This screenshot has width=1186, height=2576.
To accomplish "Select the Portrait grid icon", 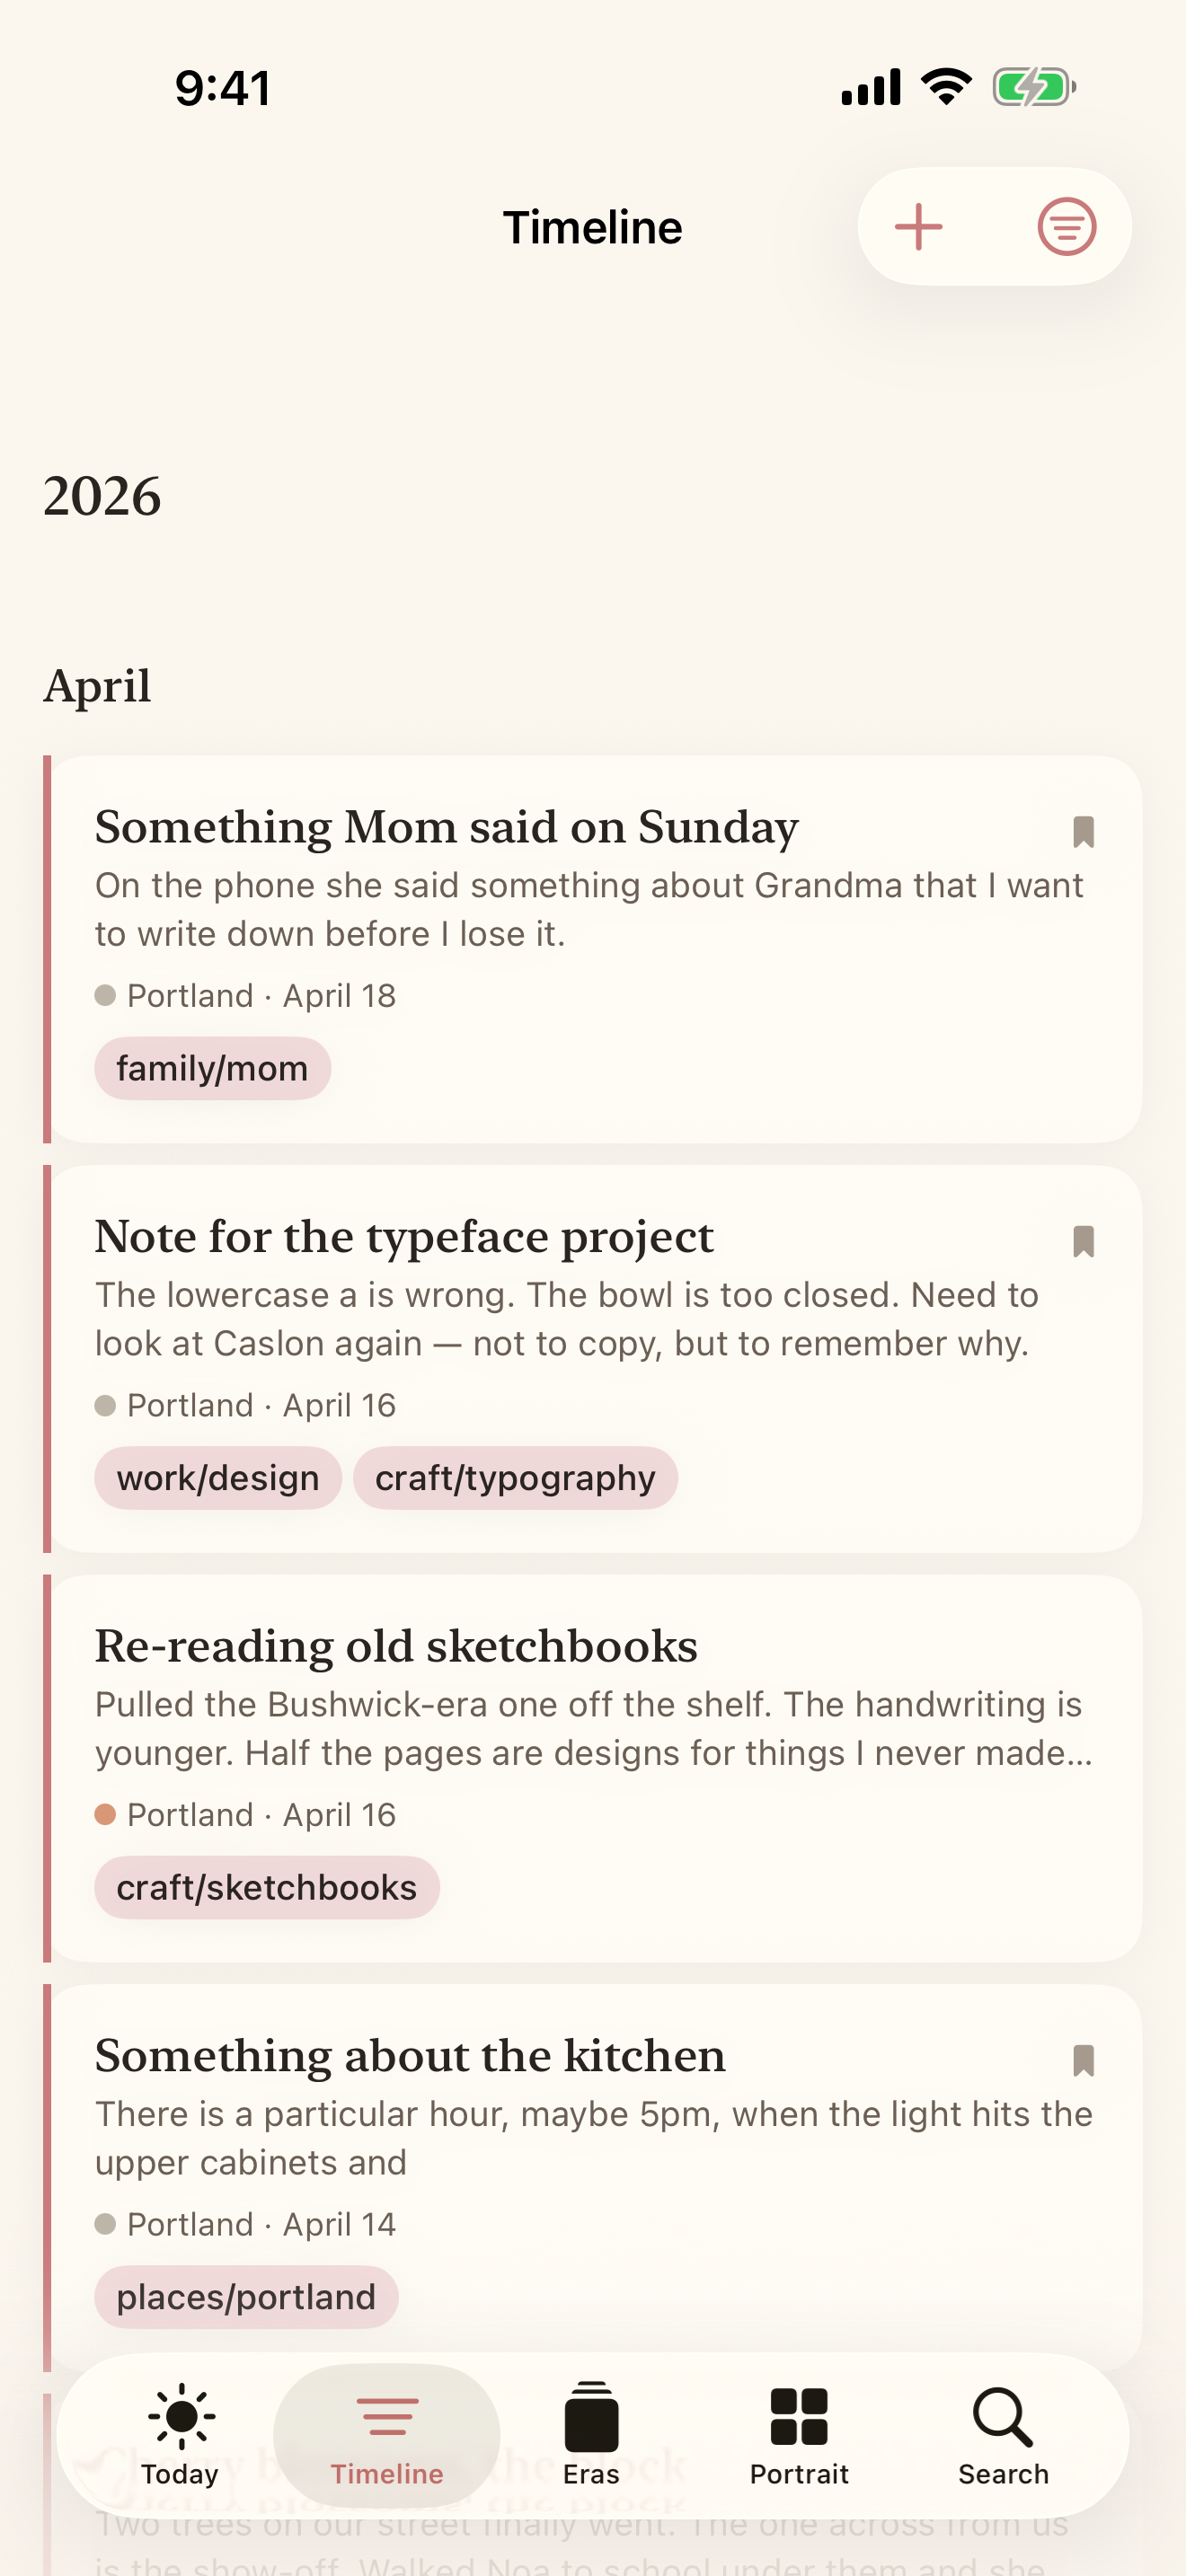I will click(x=800, y=2416).
